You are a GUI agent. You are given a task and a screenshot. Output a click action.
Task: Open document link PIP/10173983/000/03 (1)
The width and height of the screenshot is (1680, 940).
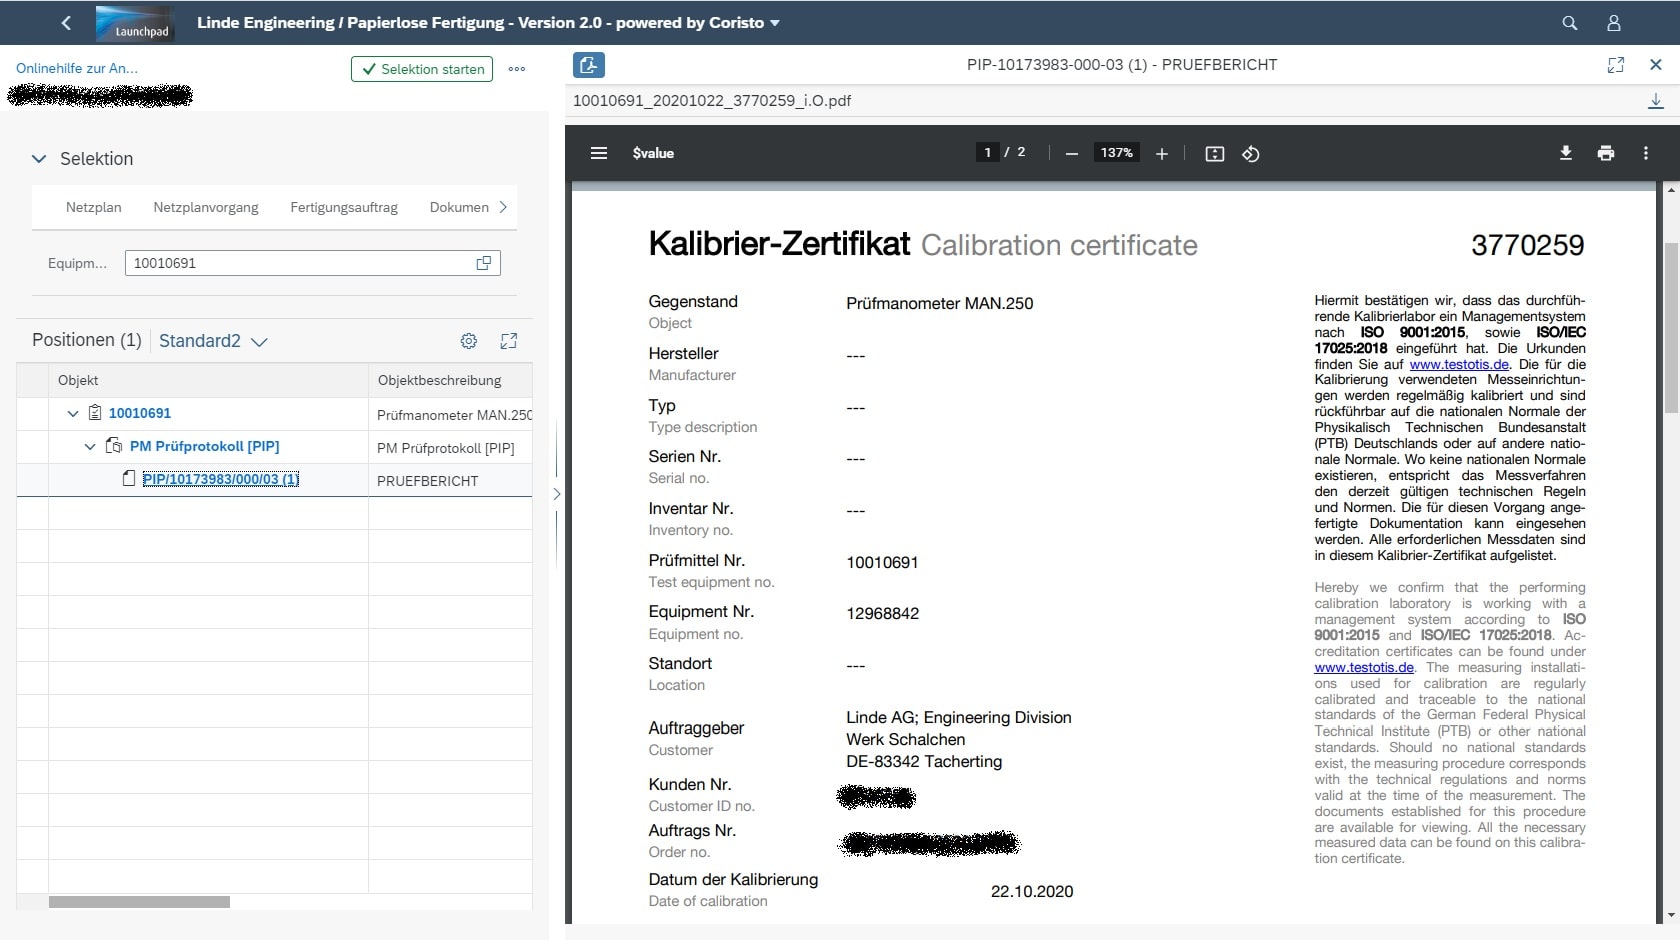click(221, 479)
